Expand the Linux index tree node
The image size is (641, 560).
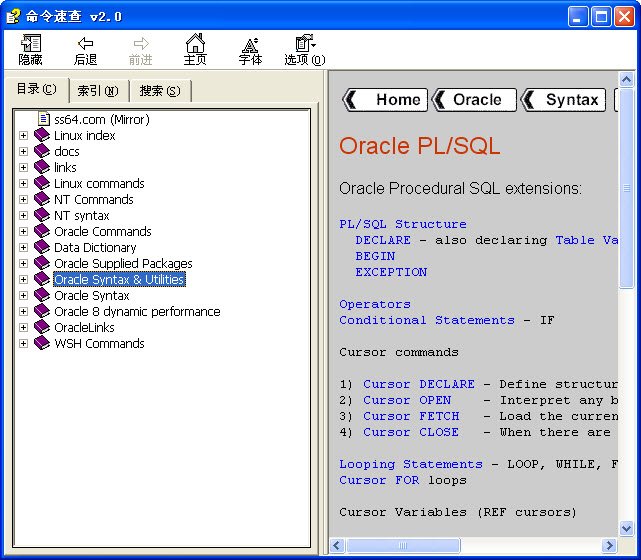tap(24, 136)
